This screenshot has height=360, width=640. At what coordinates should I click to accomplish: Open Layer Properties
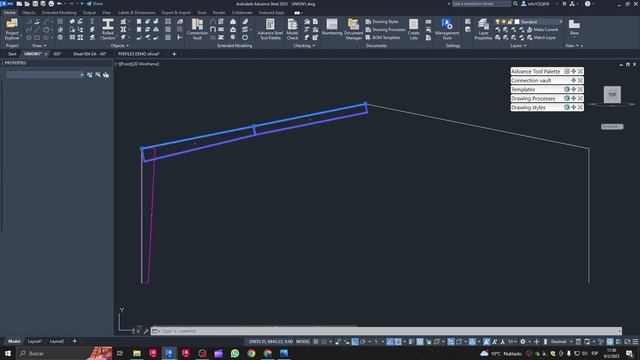coord(483,29)
